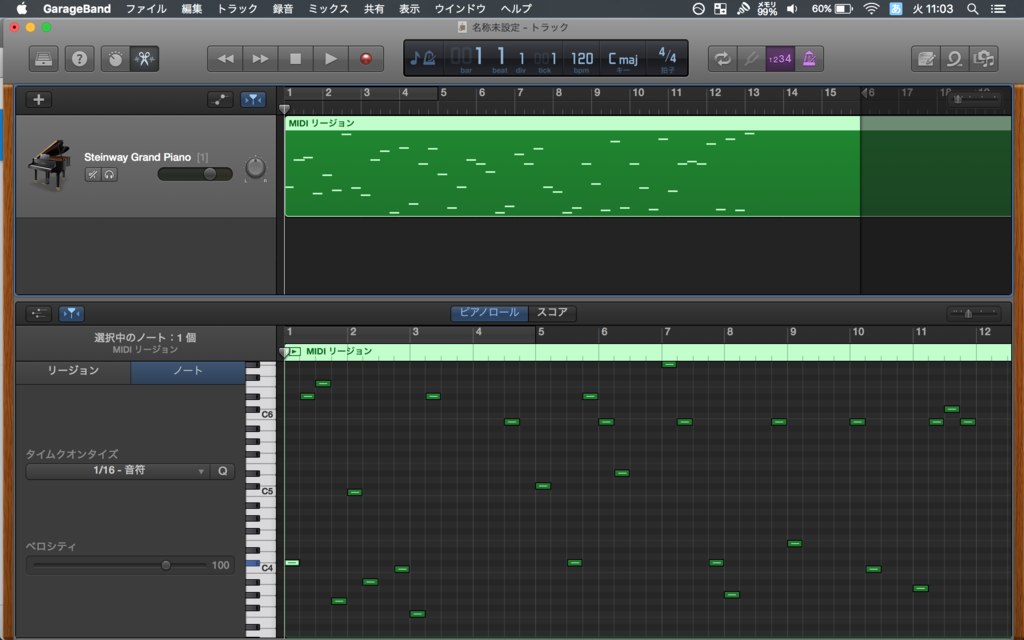Open the ウインドウ menu
The width and height of the screenshot is (1024, 640).
point(460,8)
